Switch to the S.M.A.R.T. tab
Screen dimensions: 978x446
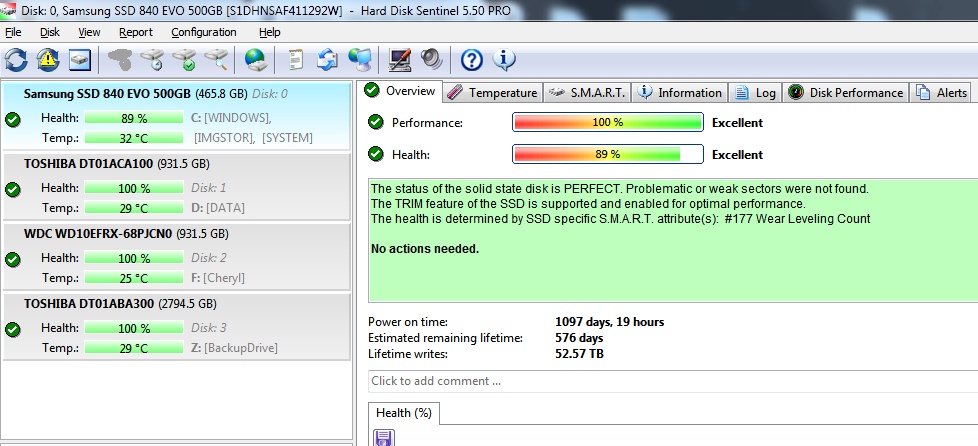click(586, 92)
